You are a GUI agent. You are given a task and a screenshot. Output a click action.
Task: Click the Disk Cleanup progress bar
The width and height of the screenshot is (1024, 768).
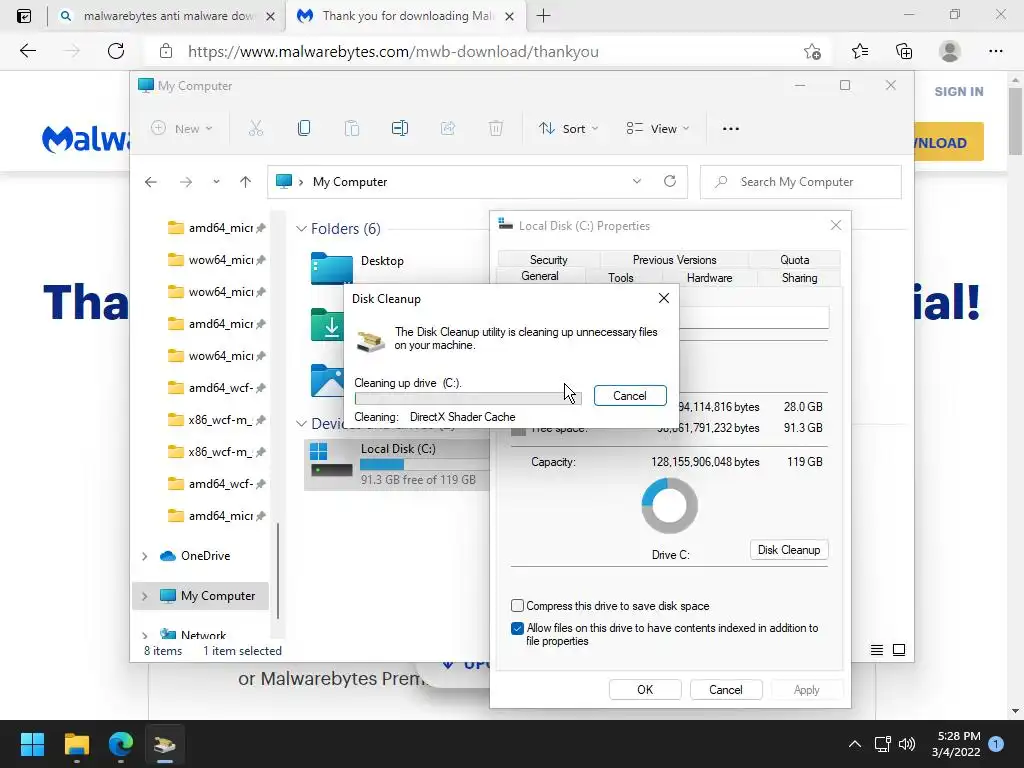pos(468,398)
